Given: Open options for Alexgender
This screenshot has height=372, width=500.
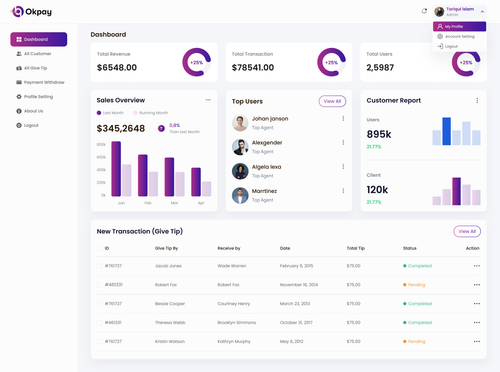Looking at the screenshot, I should 343,143.
